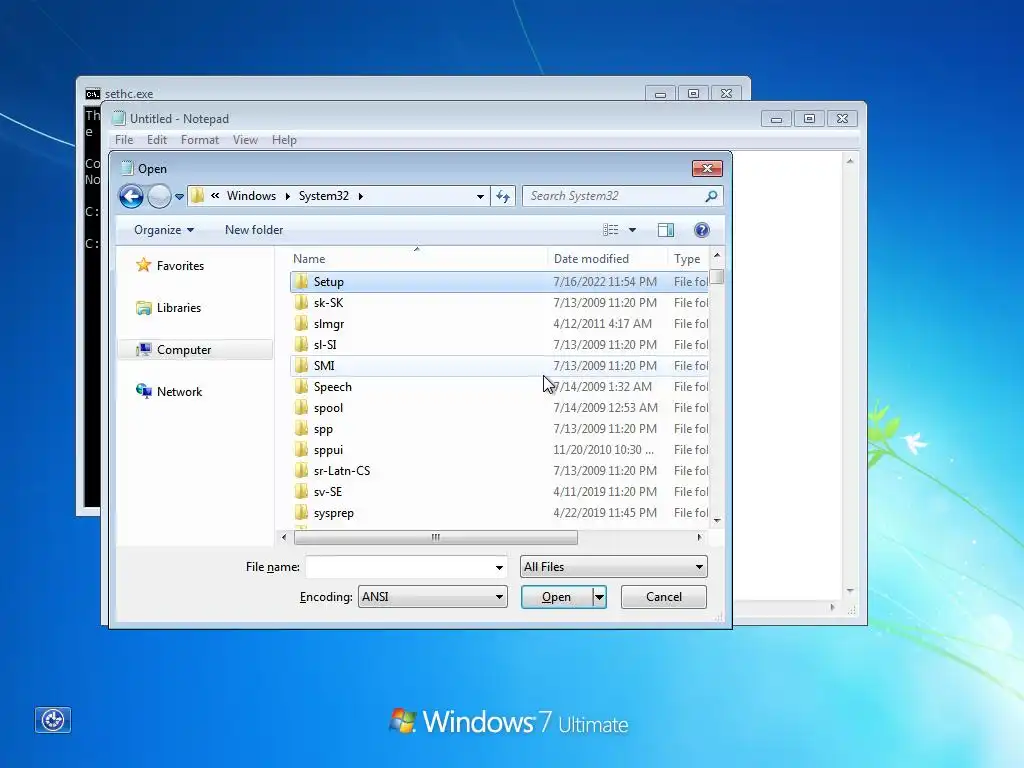Select the spool folder icon

(x=301, y=408)
